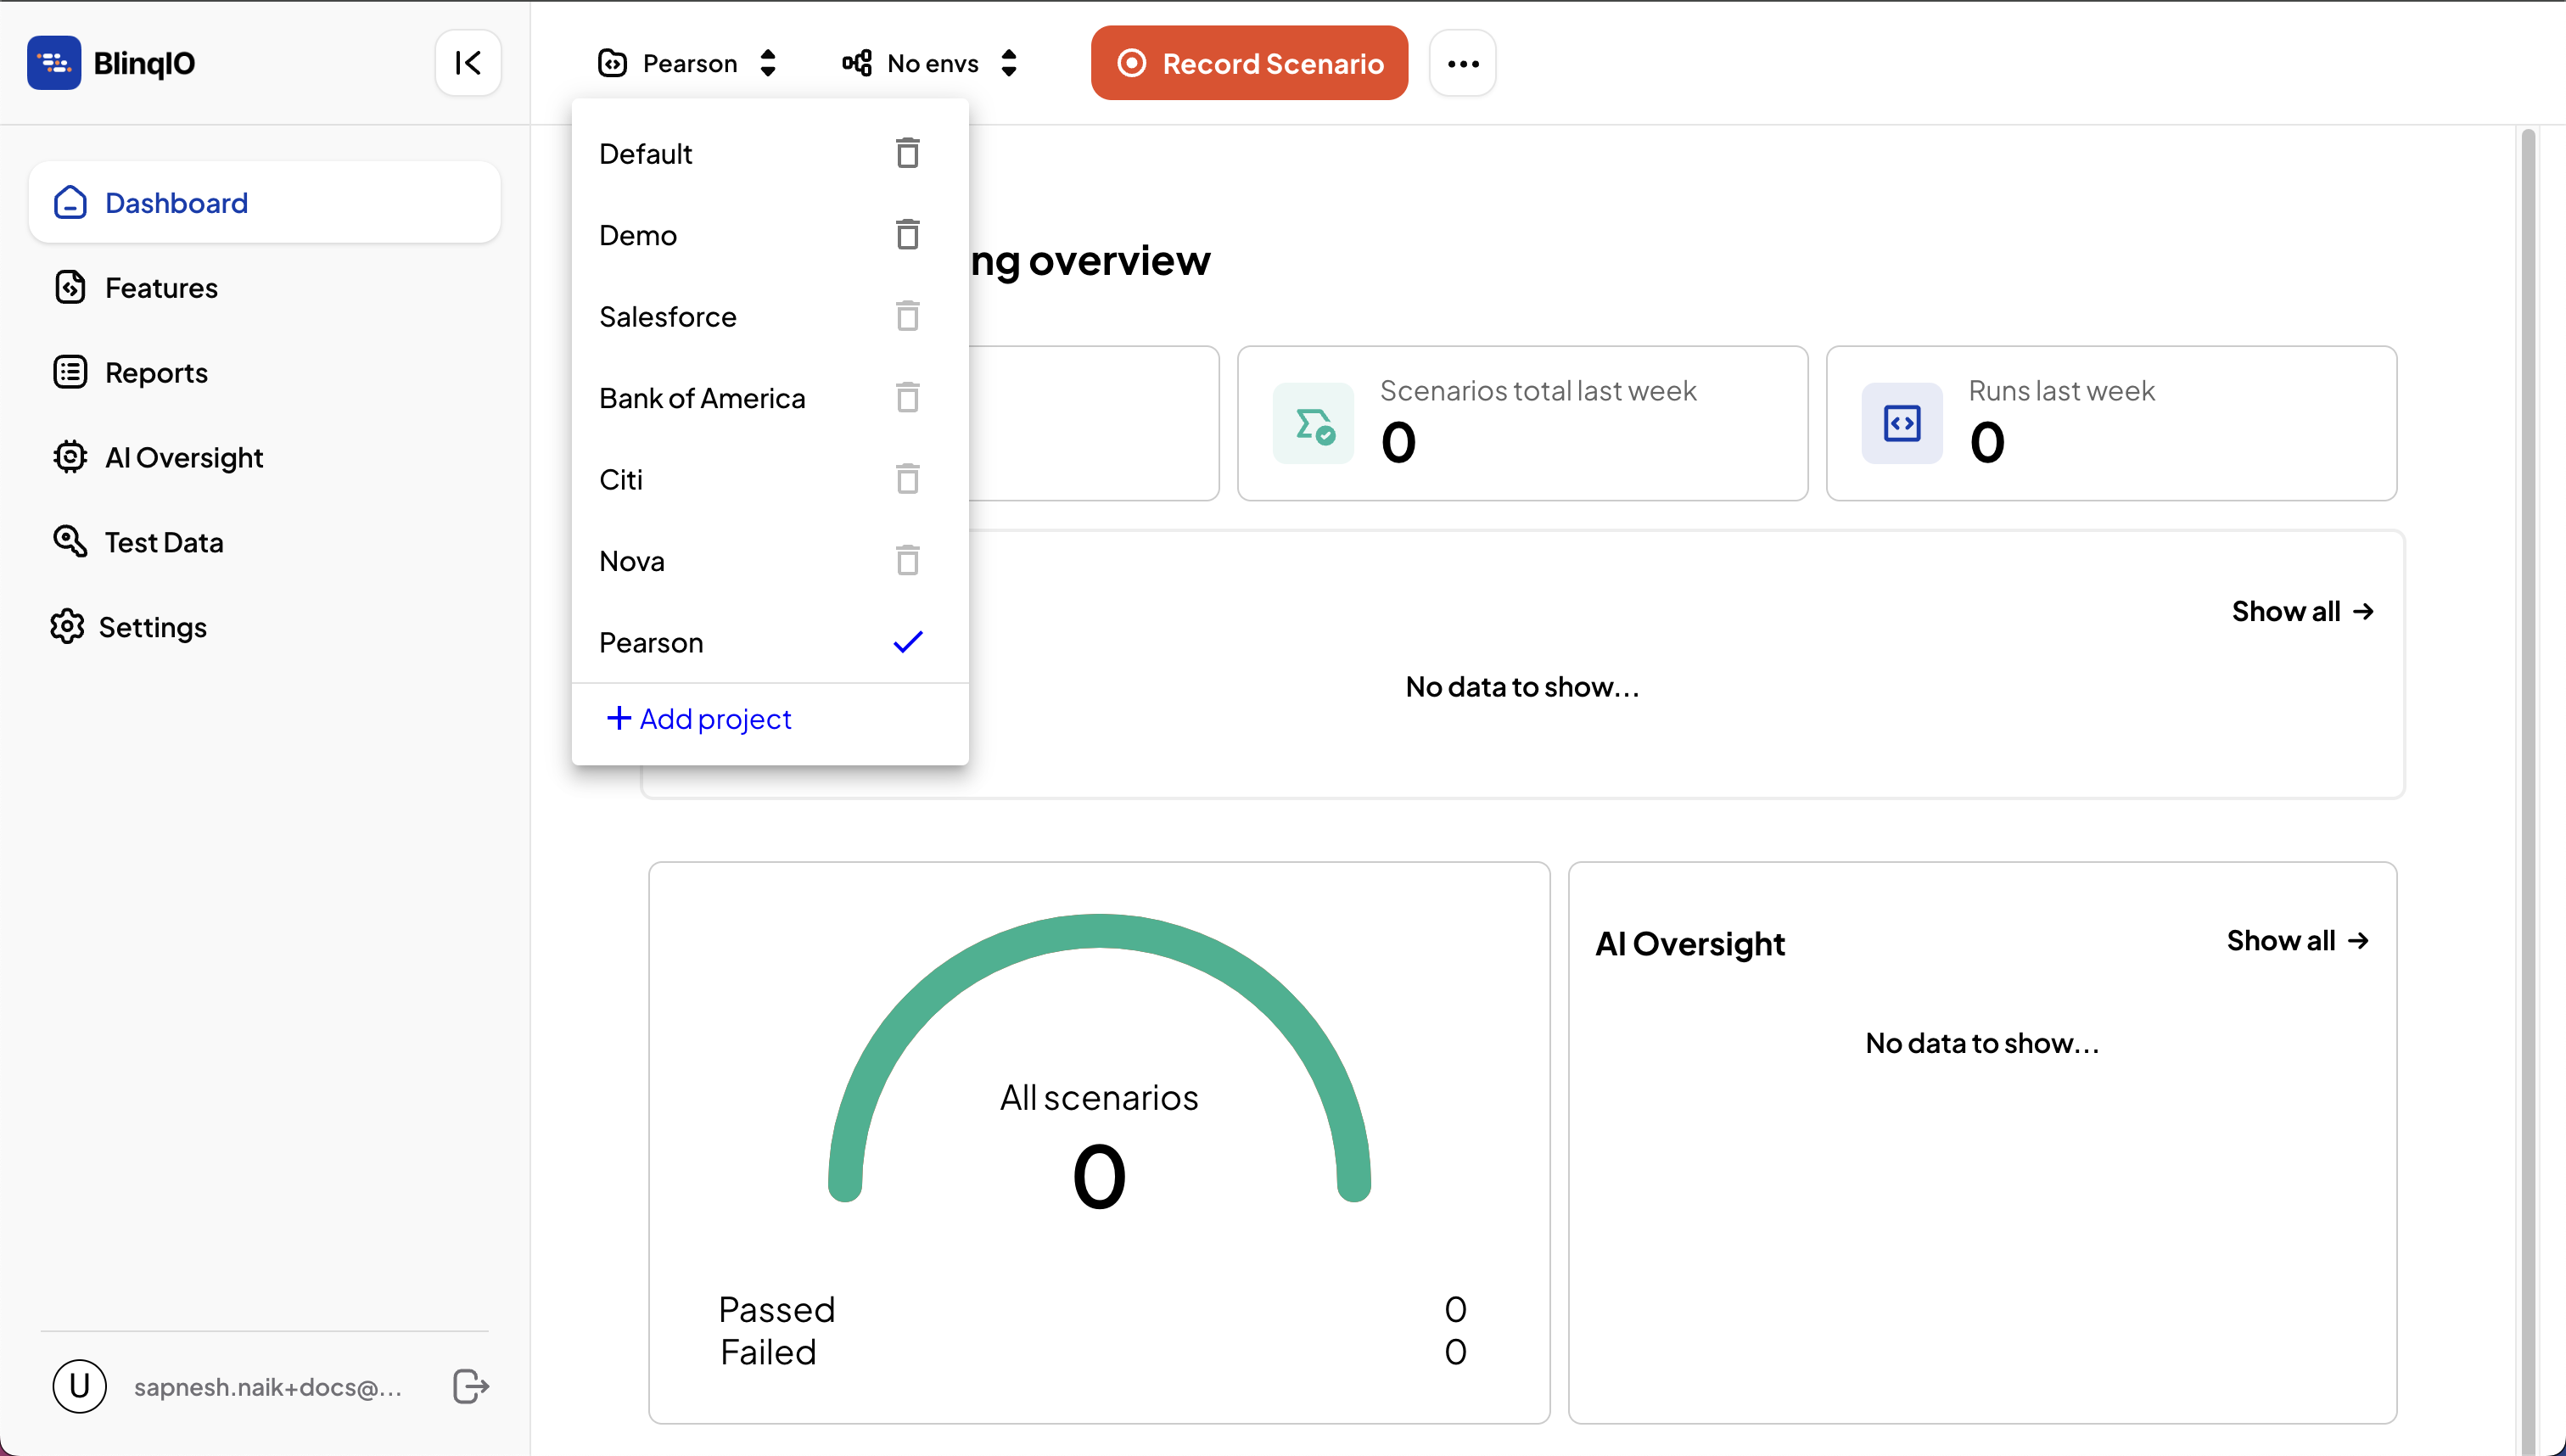Click Show all above No data panel

pyautogui.click(x=2303, y=611)
